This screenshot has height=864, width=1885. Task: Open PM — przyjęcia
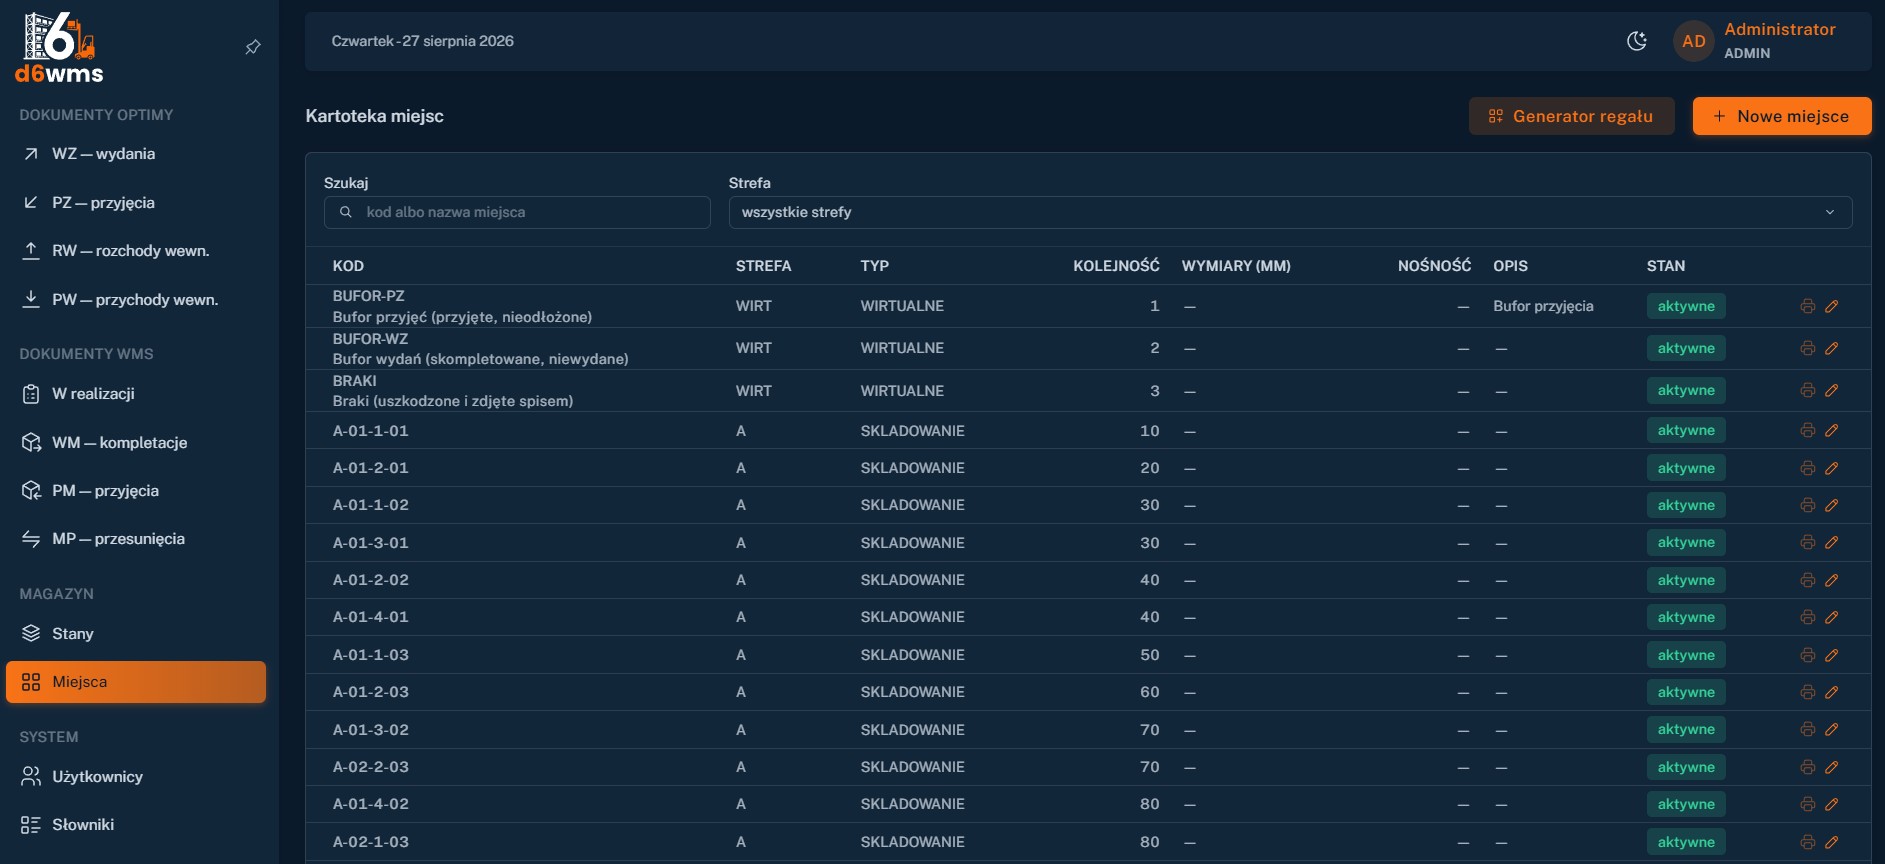(x=136, y=491)
